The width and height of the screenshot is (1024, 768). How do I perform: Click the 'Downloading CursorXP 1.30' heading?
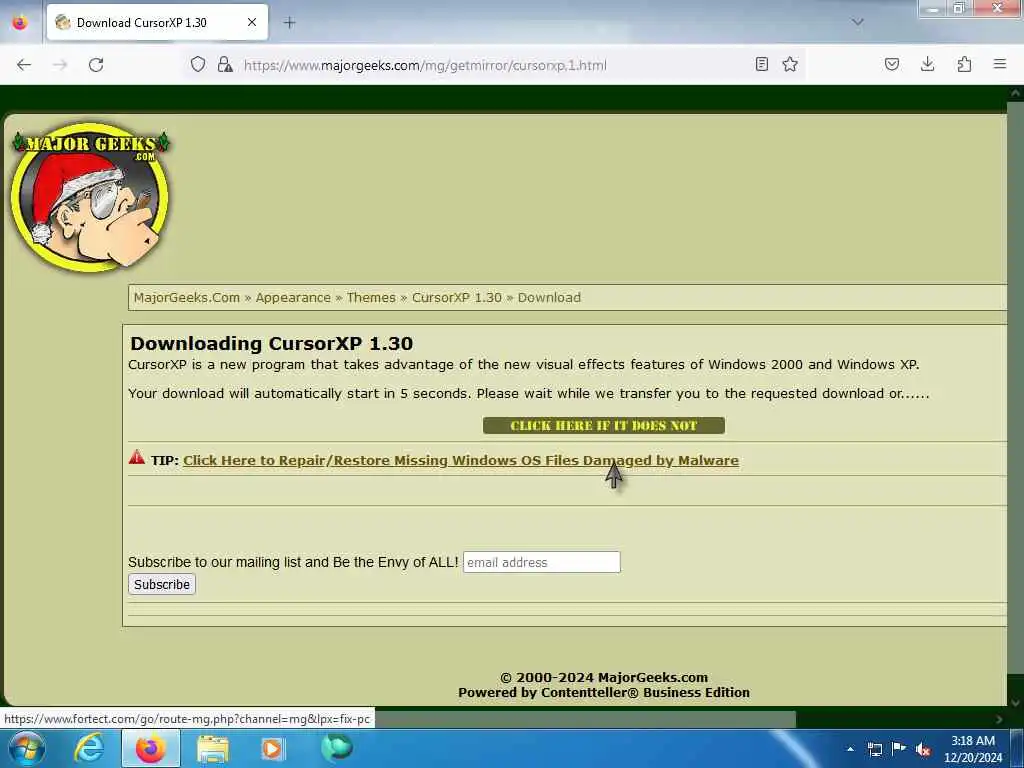click(x=272, y=344)
